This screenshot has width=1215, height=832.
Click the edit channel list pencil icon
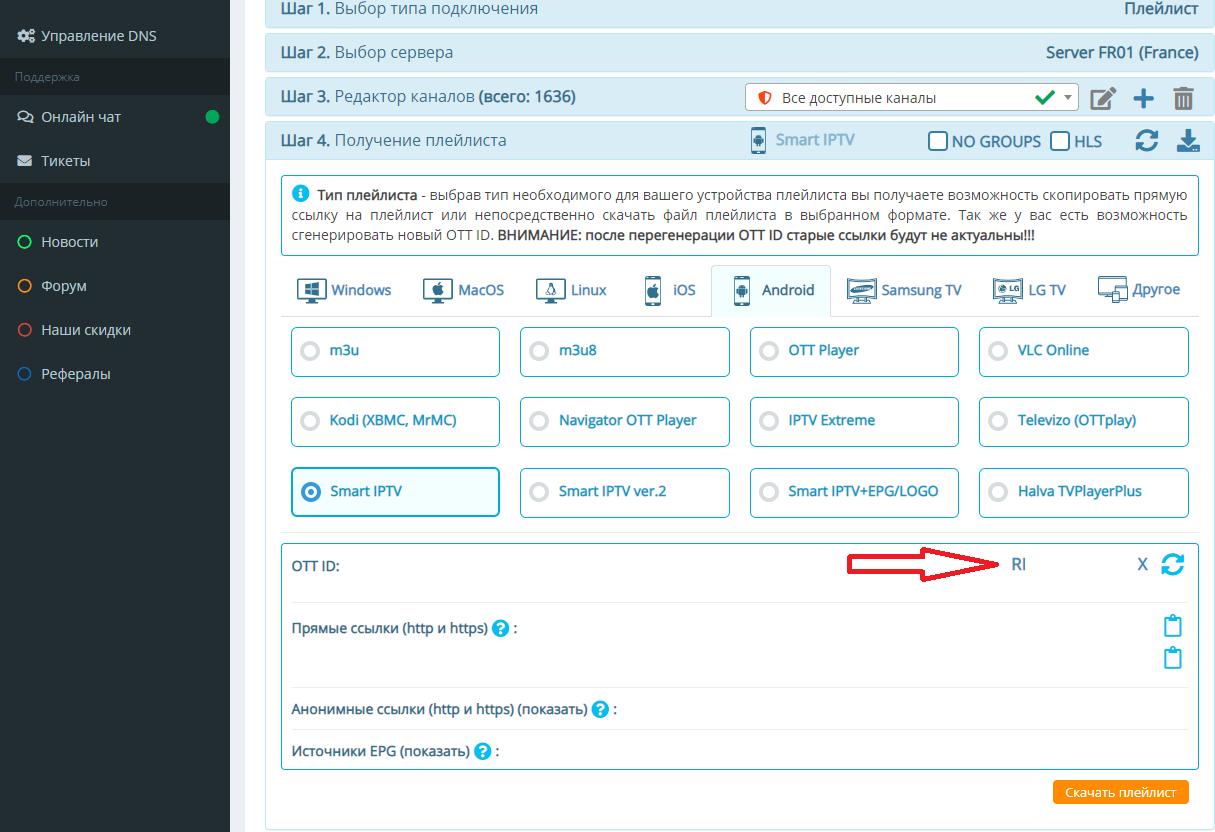click(x=1102, y=98)
